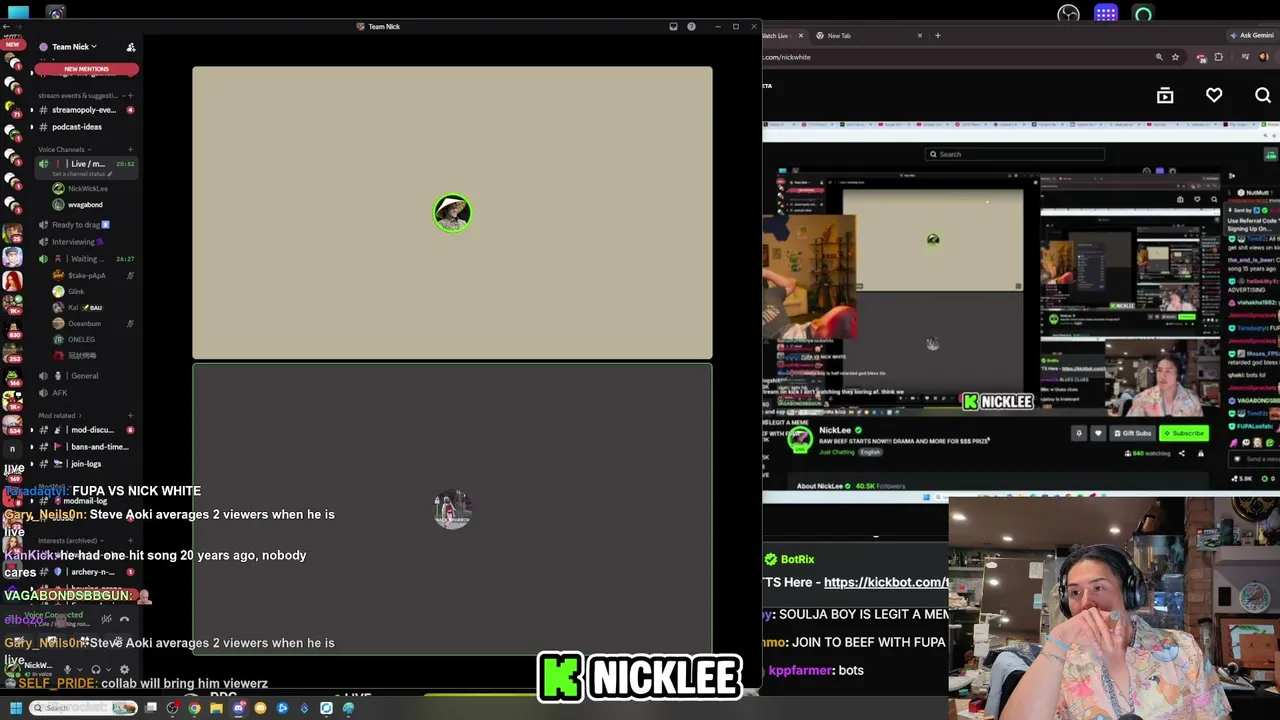Open Discord user settings gear
This screenshot has width=1280, height=720.
pos(124,670)
